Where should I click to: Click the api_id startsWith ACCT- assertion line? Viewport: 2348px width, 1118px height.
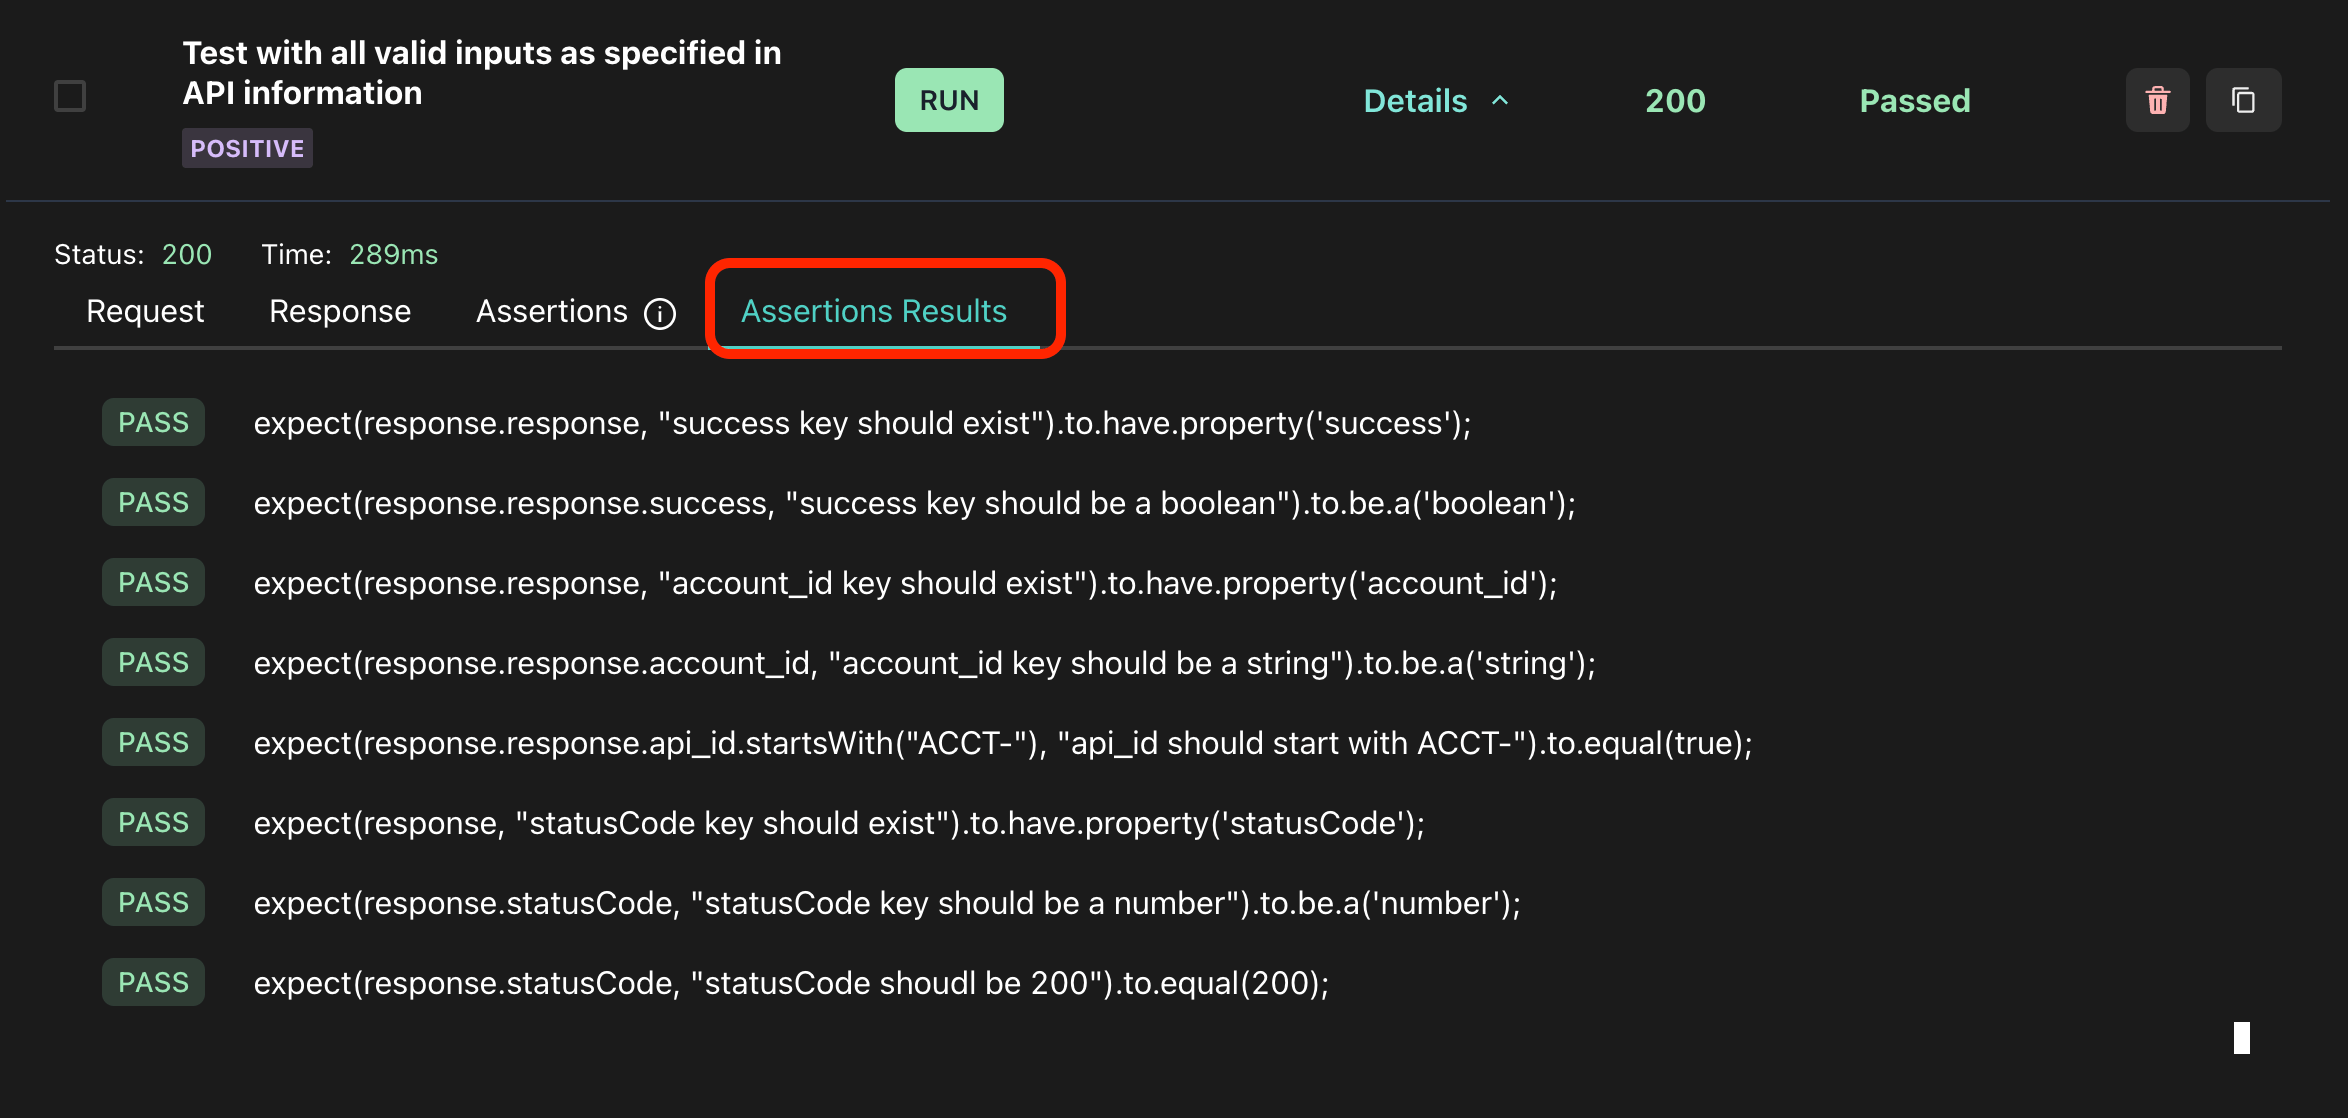(1002, 743)
